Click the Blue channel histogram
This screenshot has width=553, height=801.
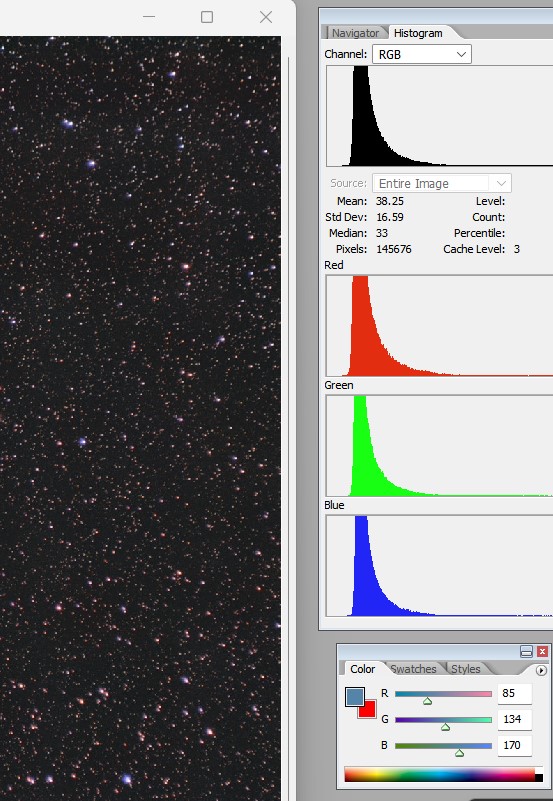pyautogui.click(x=439, y=566)
